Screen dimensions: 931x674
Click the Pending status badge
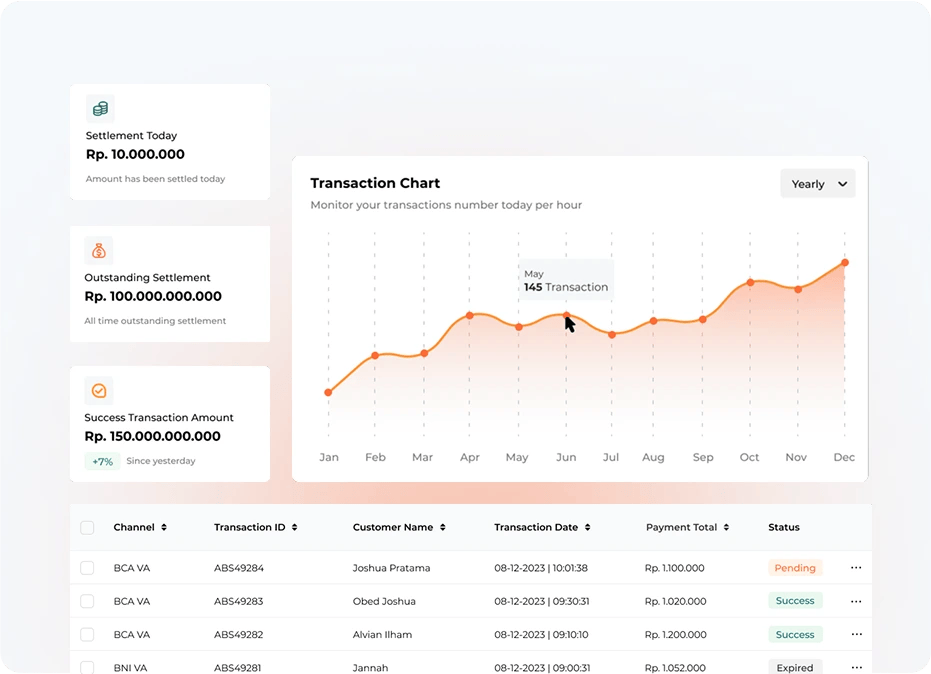point(795,567)
